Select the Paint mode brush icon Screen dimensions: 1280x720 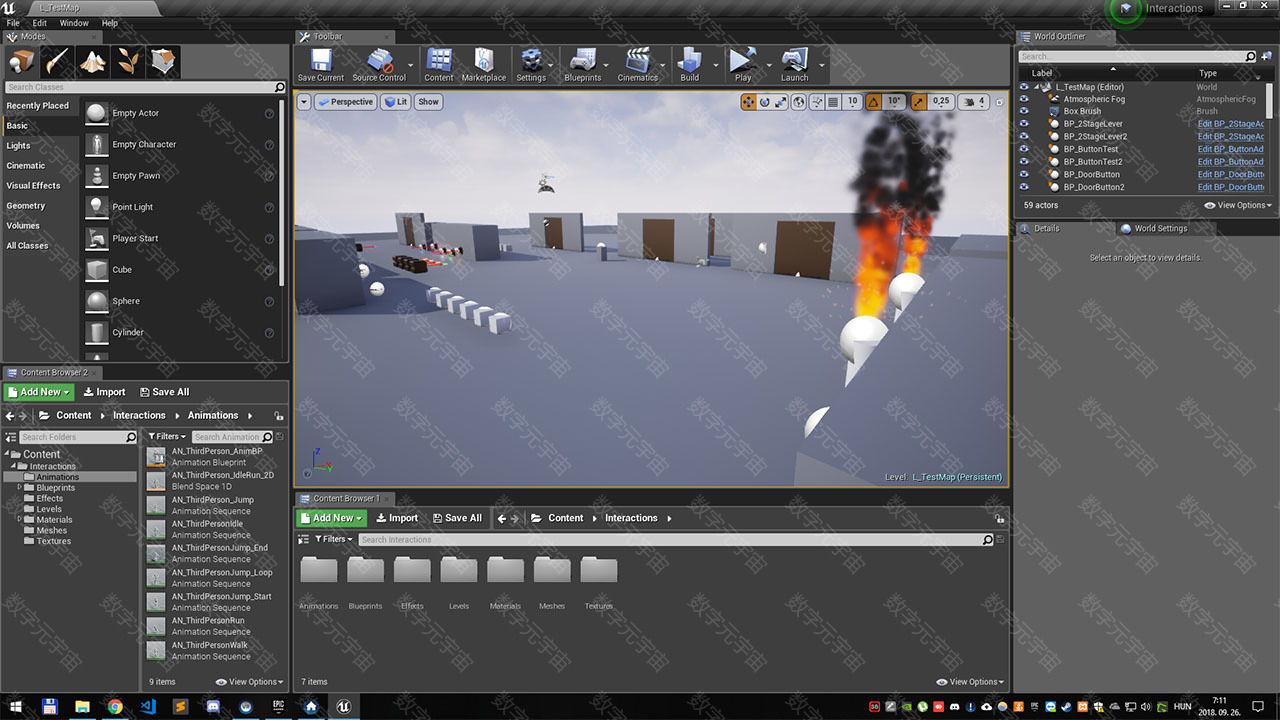57,62
